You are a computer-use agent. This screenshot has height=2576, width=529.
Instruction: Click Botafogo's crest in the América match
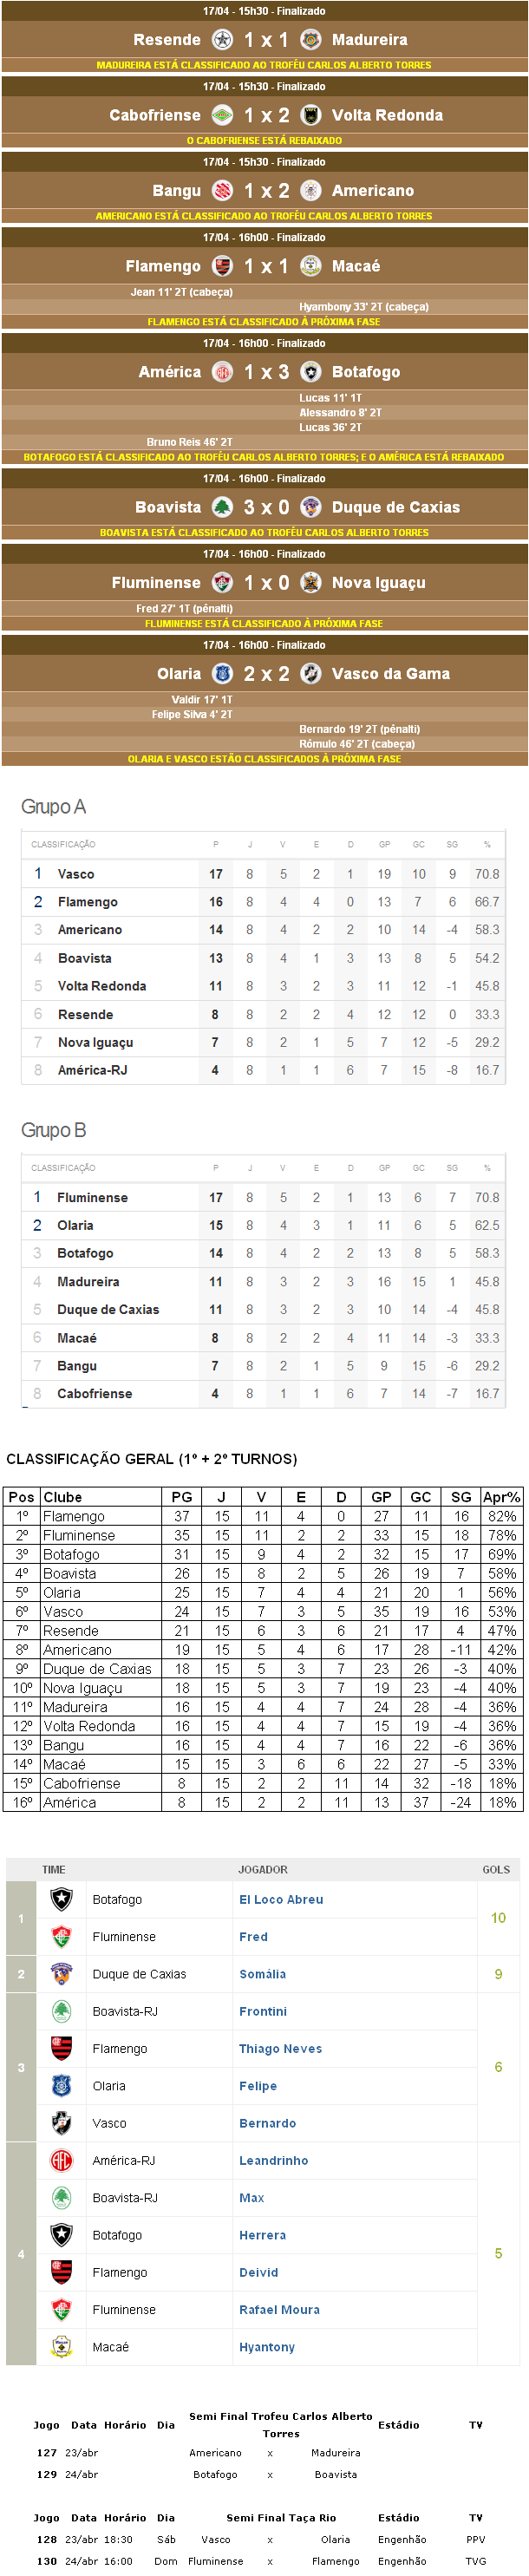(311, 372)
